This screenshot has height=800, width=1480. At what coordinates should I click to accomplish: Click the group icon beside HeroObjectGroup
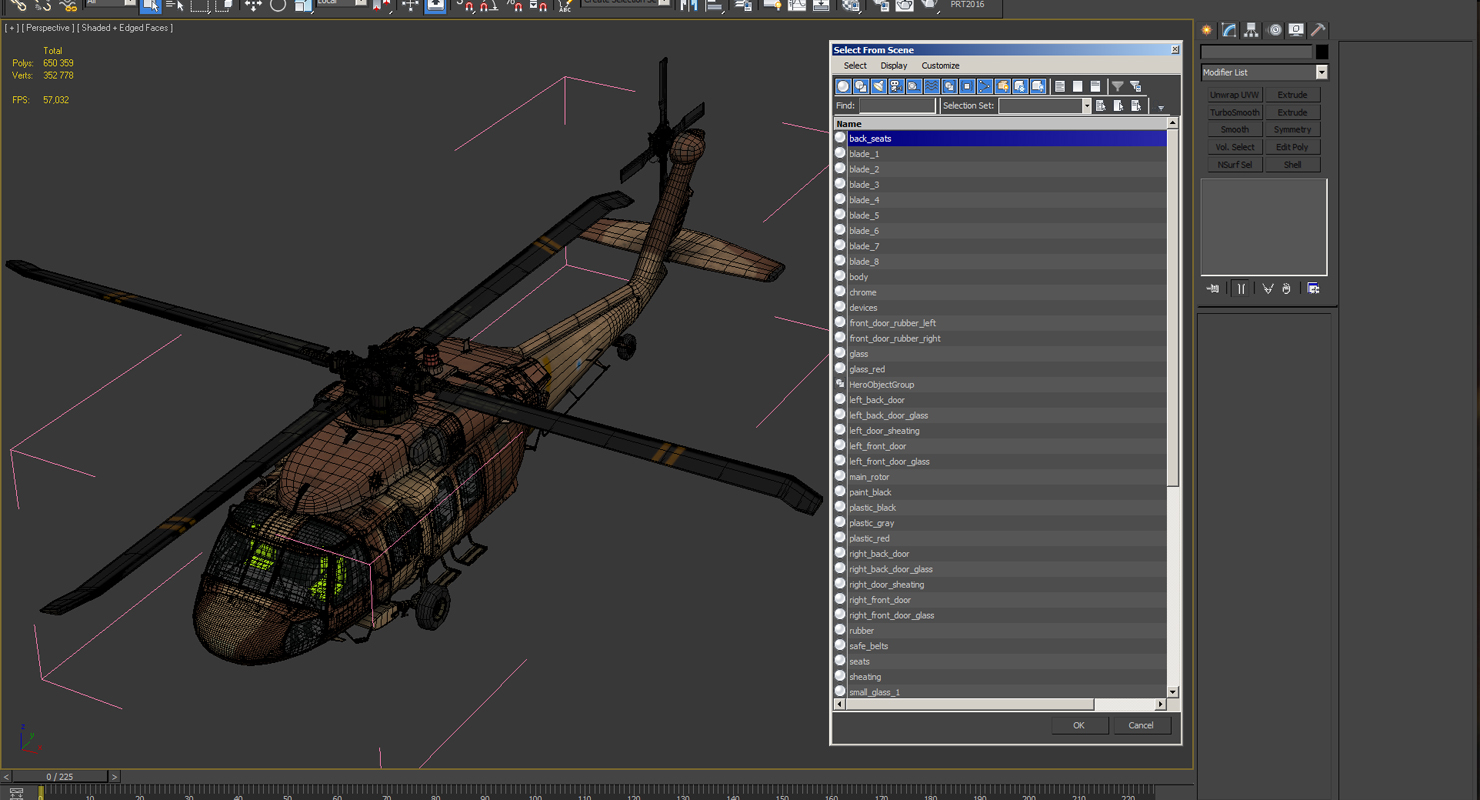(840, 384)
